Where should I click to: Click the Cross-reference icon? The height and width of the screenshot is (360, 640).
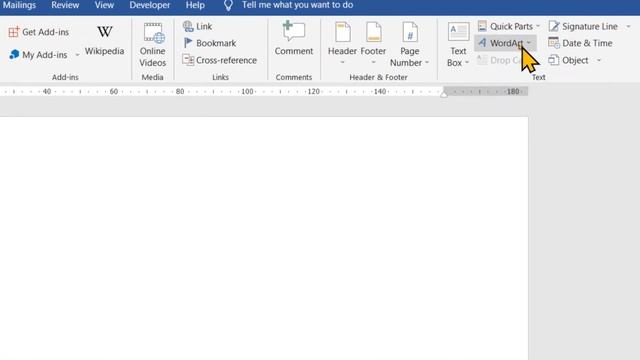188,60
